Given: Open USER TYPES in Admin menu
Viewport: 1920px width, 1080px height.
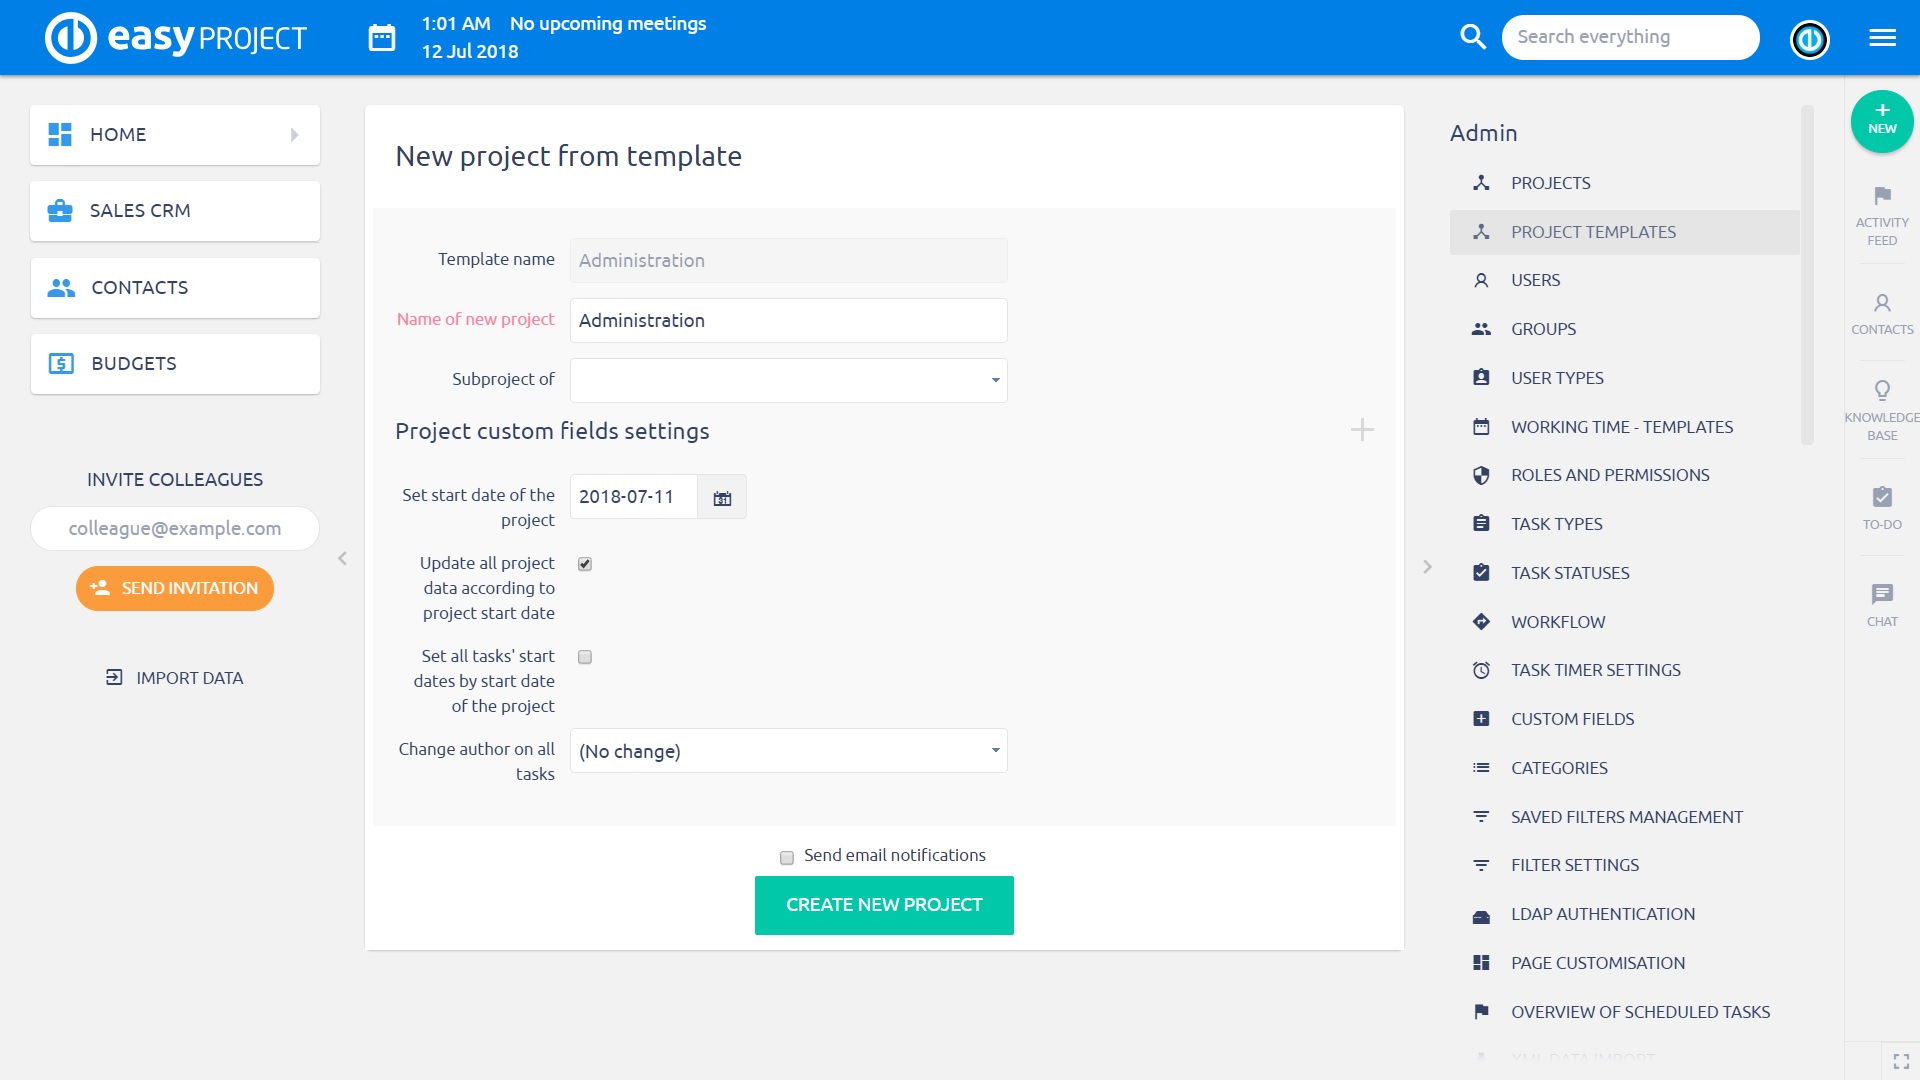Looking at the screenshot, I should click(1624, 378).
